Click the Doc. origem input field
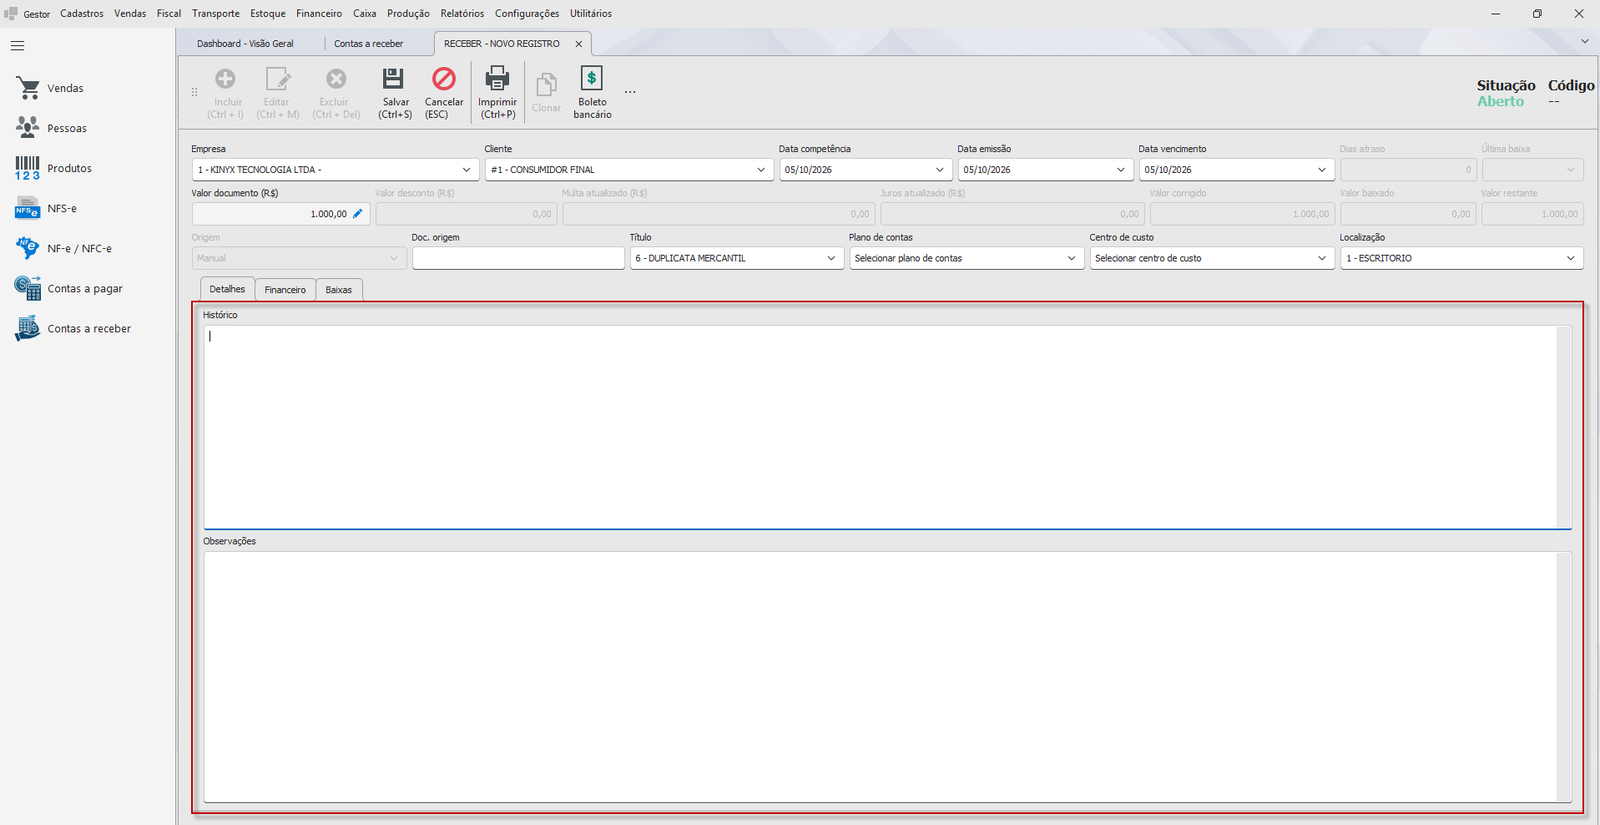Image resolution: width=1600 pixels, height=825 pixels. click(518, 258)
